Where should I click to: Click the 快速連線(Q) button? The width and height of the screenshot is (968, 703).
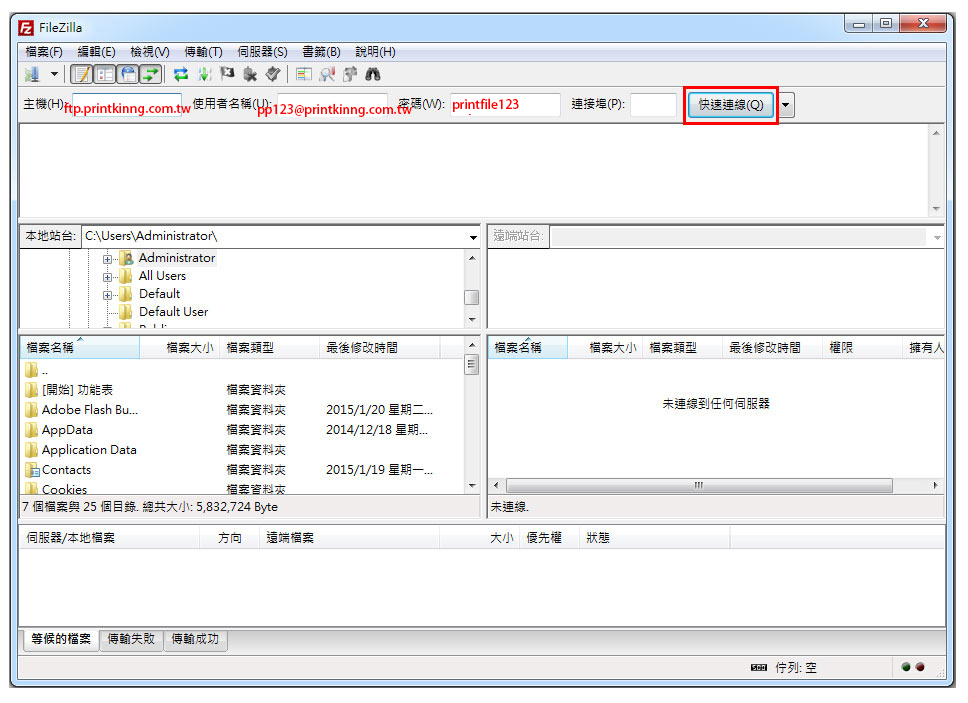point(730,105)
